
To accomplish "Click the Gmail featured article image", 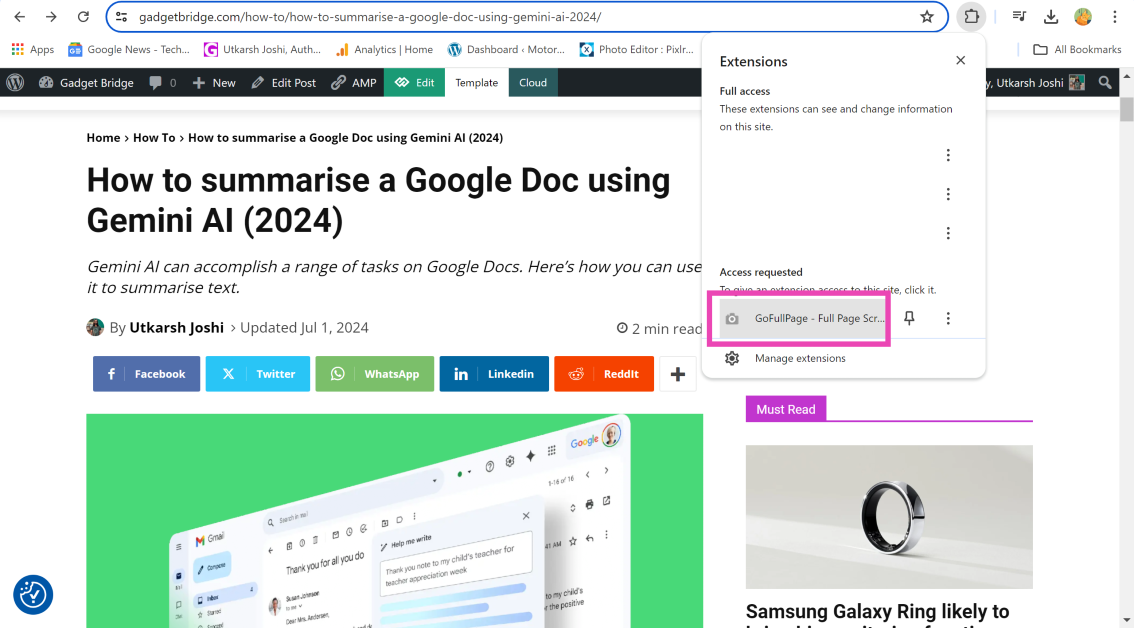I will coord(394,521).
